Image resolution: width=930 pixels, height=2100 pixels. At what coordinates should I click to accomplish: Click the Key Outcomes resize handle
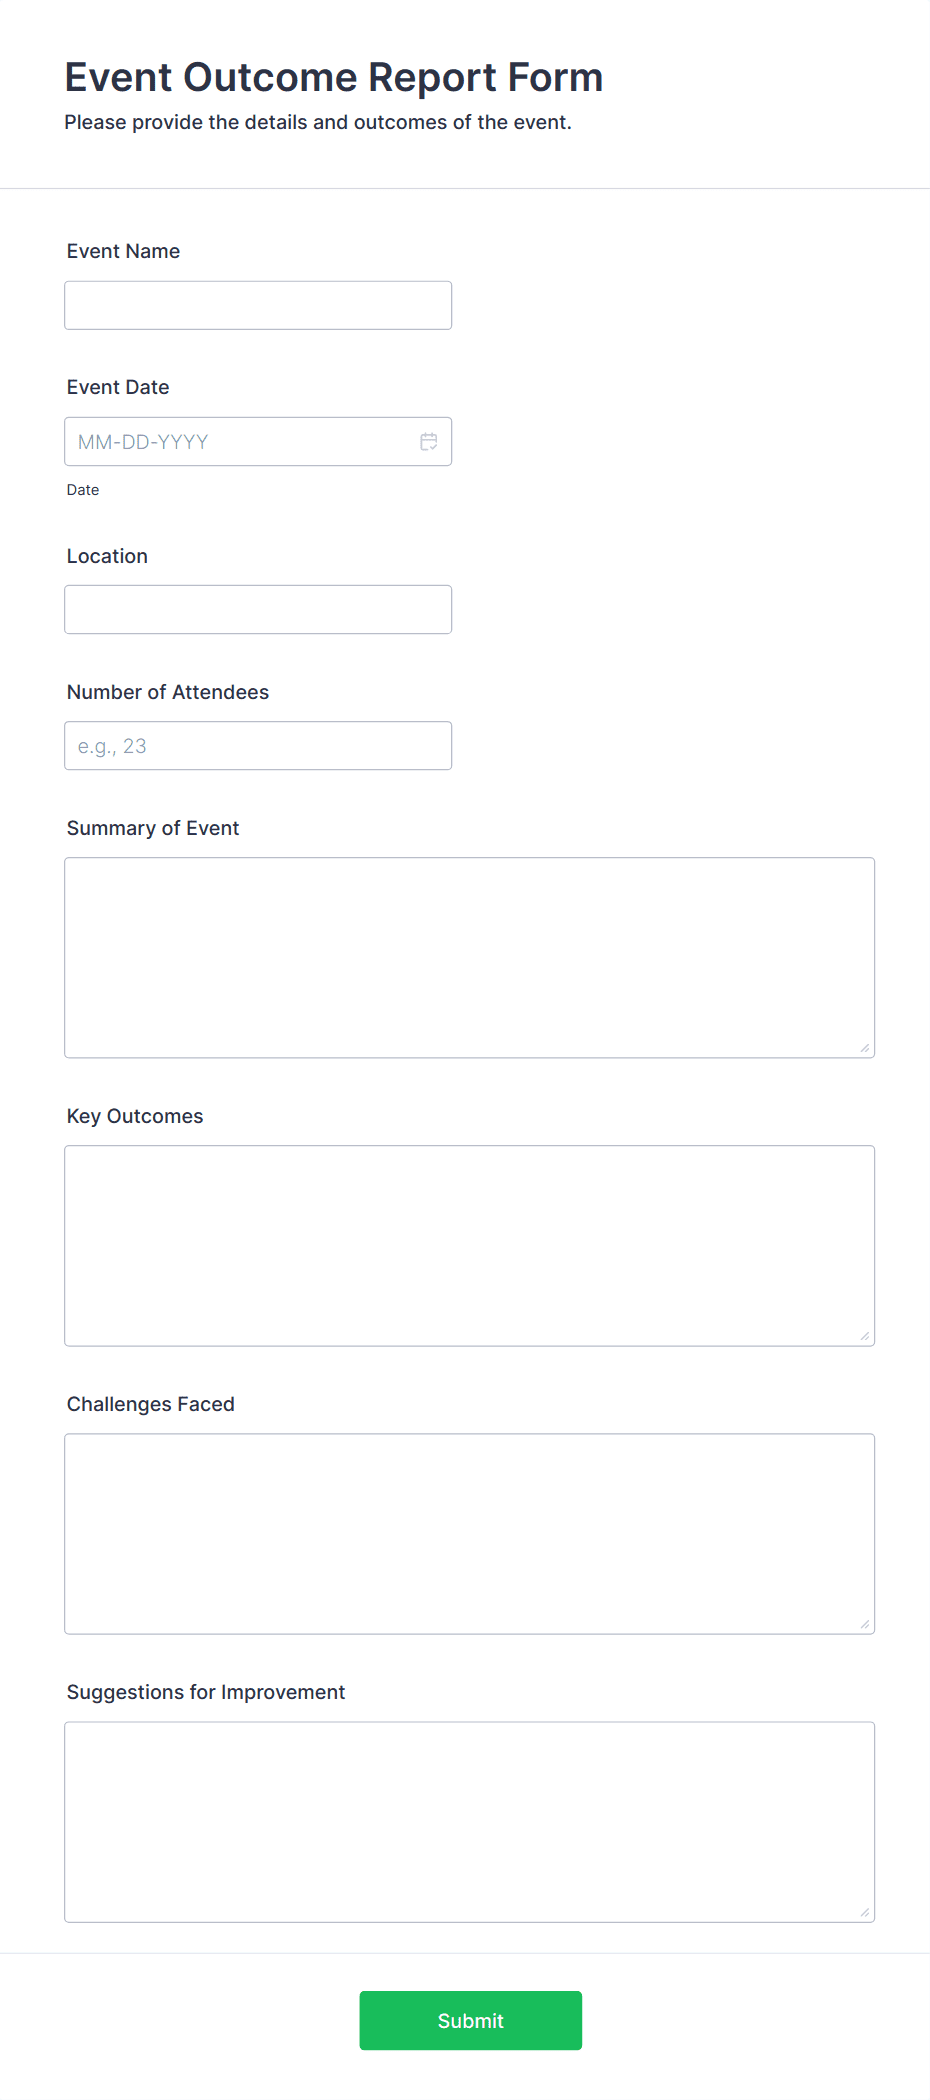coord(865,1336)
